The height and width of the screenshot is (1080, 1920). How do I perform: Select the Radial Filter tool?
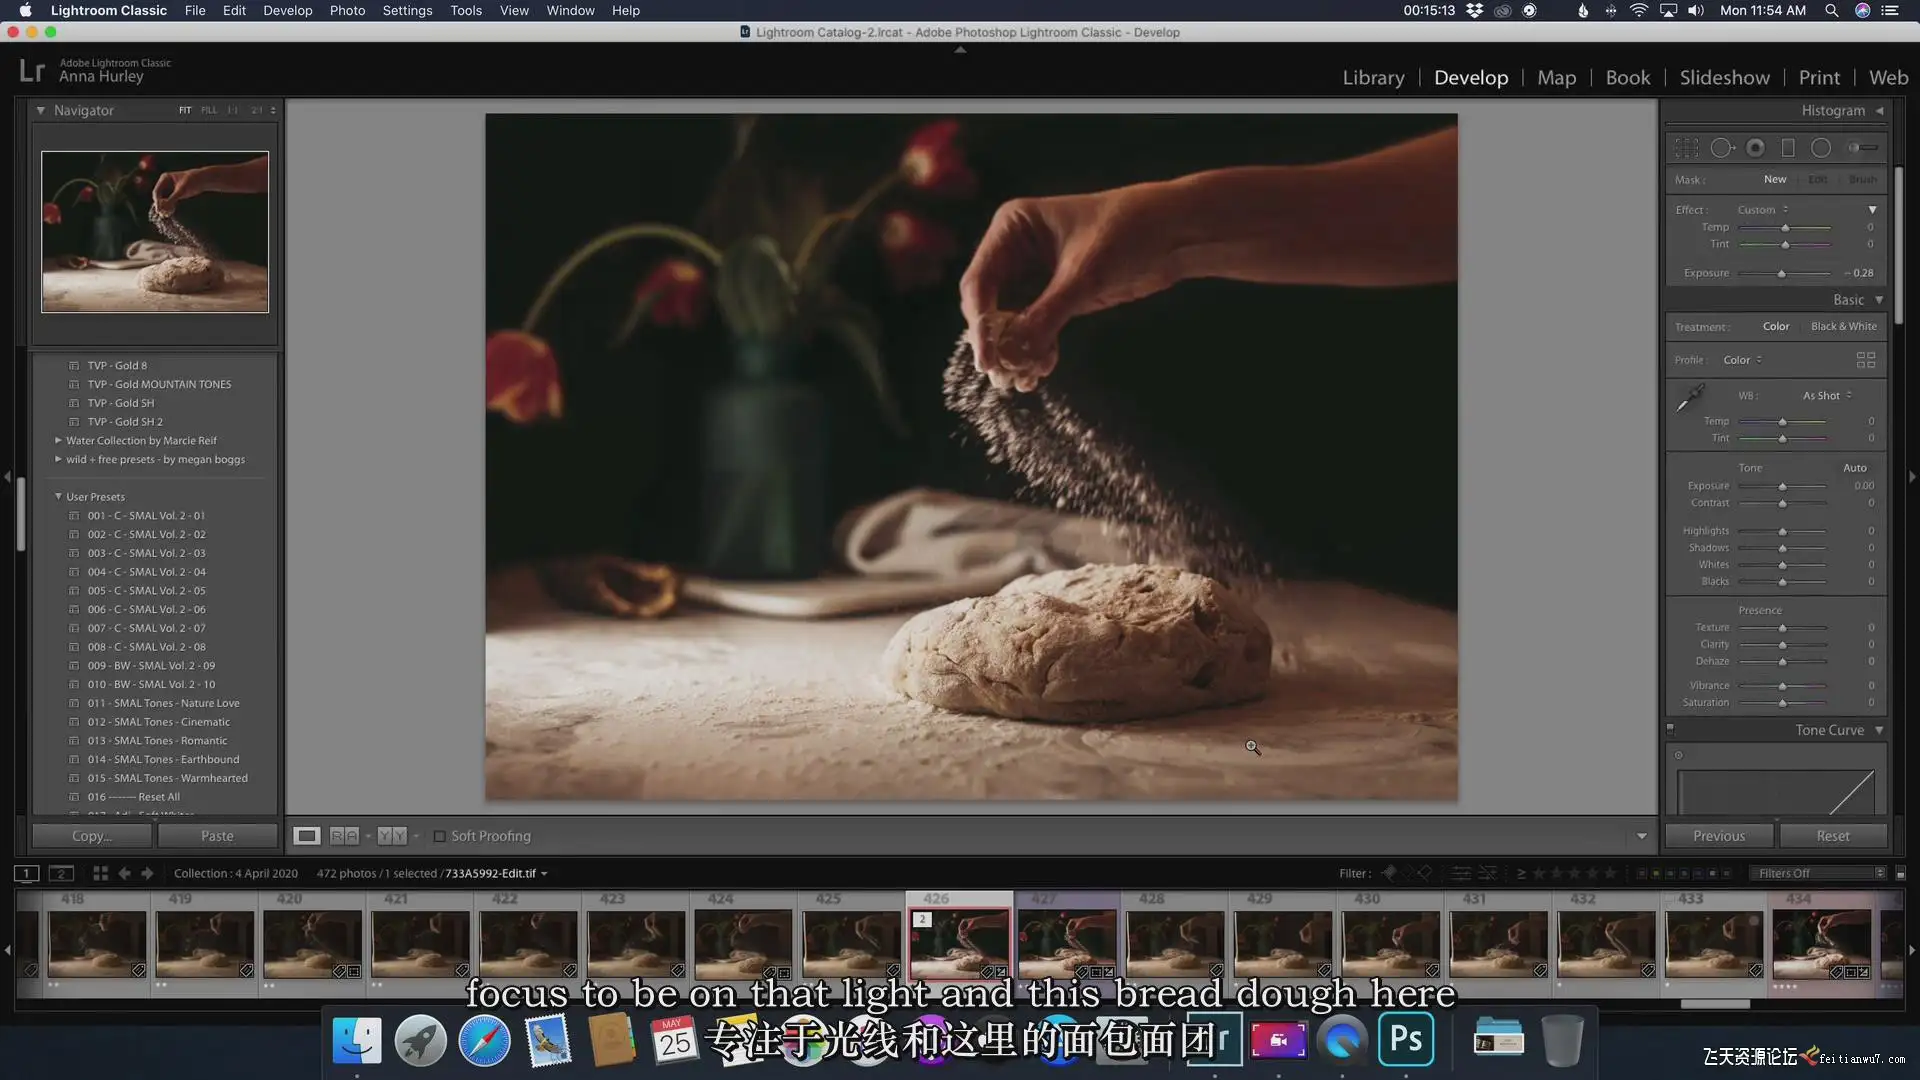tap(1821, 148)
